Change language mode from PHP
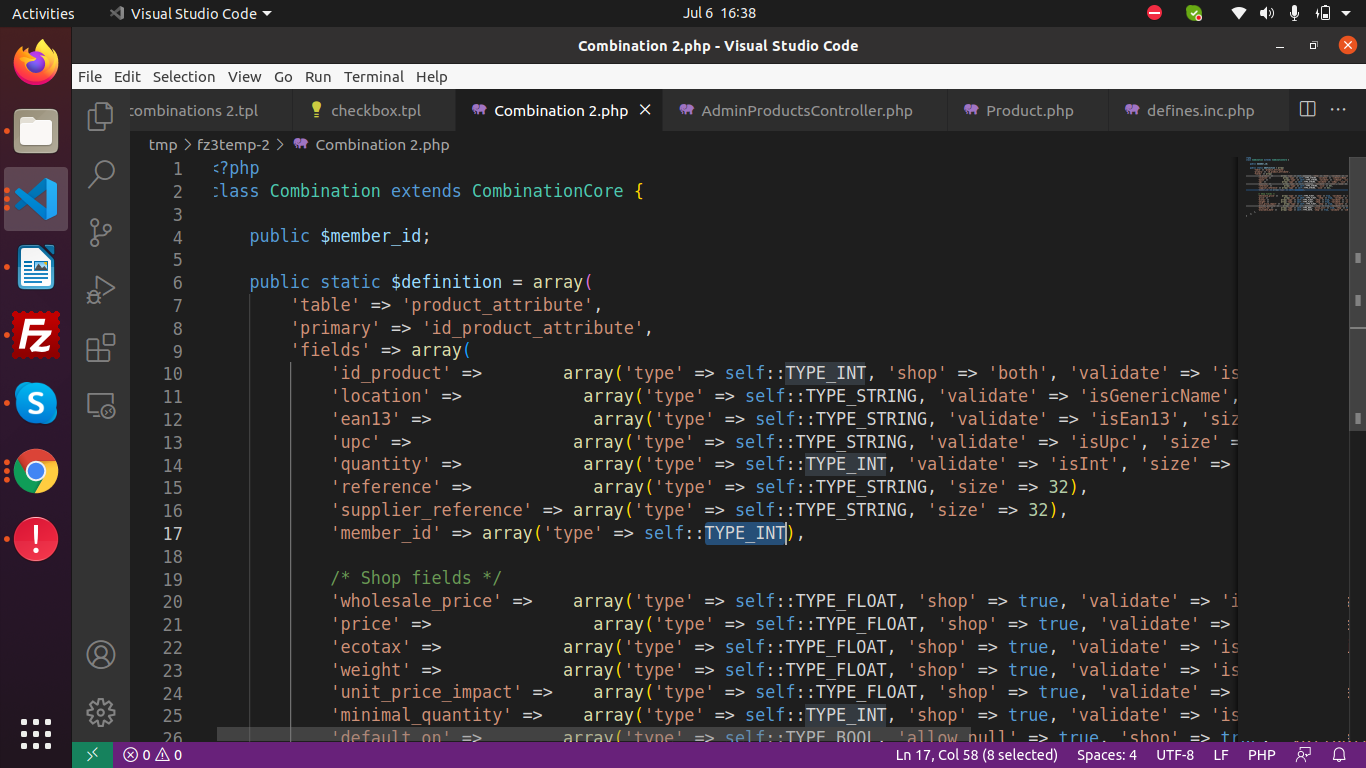Image resolution: width=1366 pixels, height=768 pixels. [1261, 755]
